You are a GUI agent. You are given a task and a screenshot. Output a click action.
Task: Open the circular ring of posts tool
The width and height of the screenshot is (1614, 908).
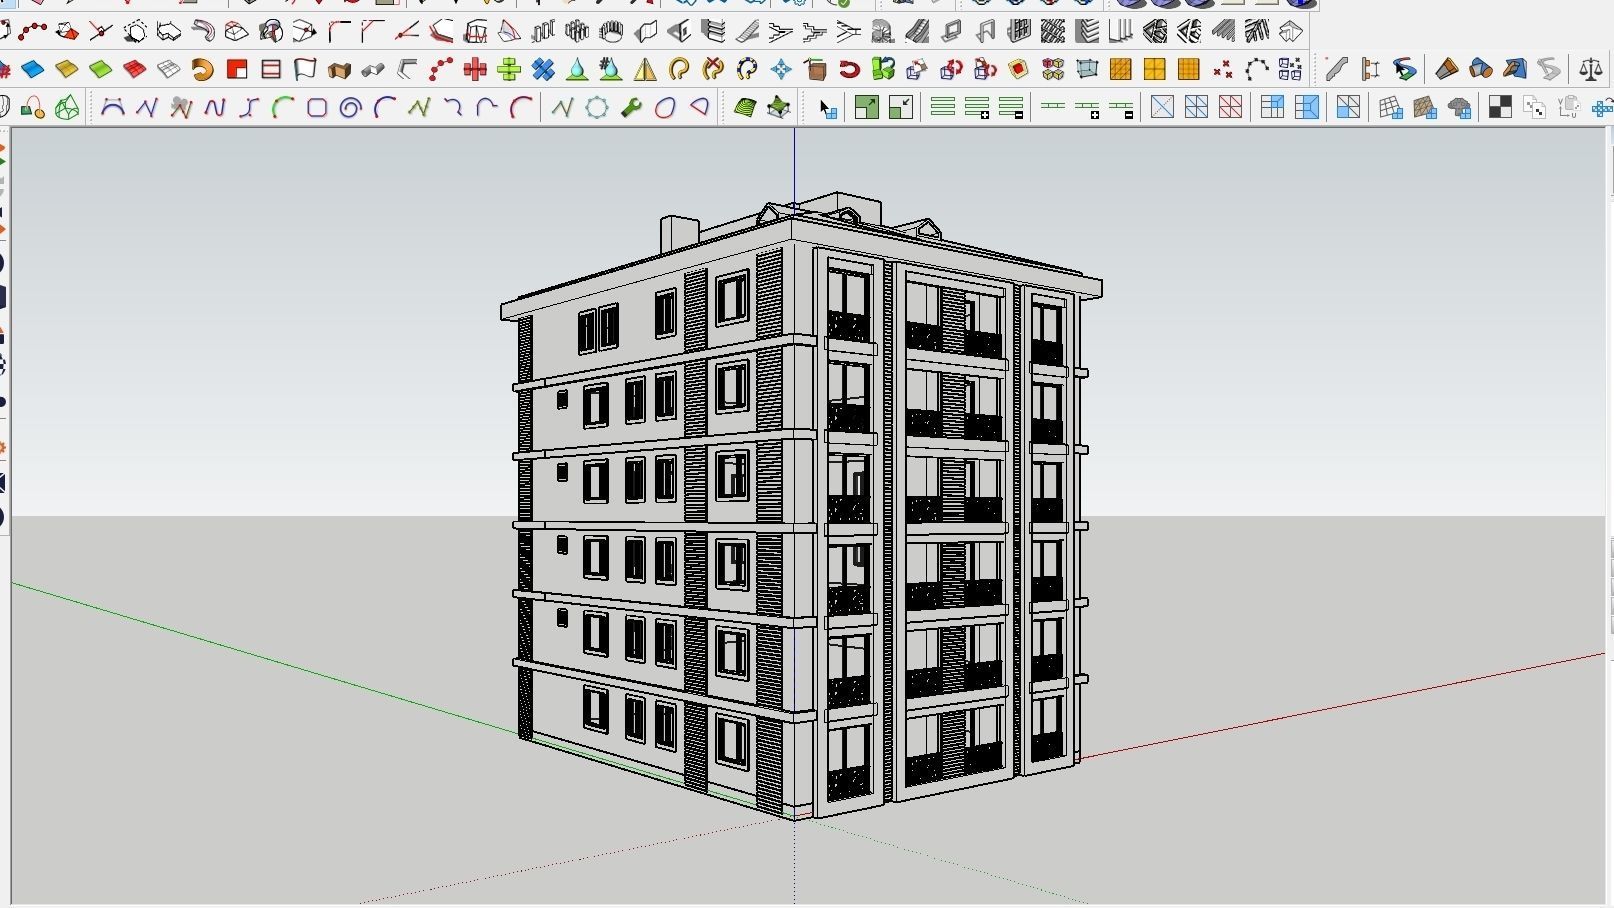tap(611, 32)
